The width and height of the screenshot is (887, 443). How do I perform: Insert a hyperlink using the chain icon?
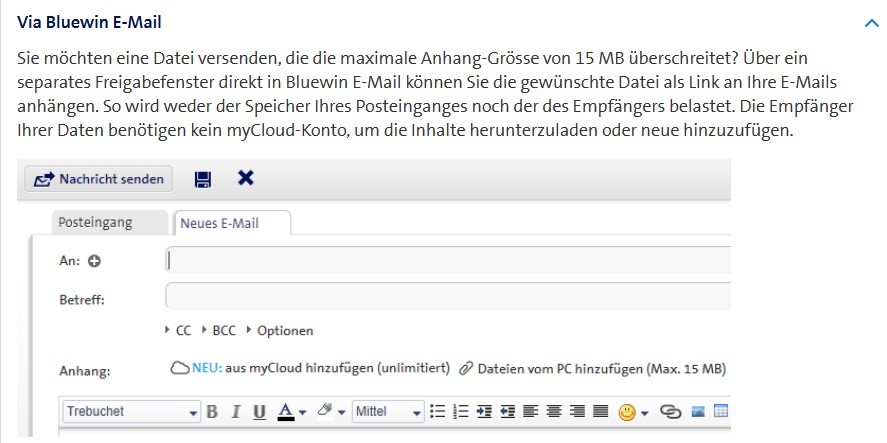670,411
